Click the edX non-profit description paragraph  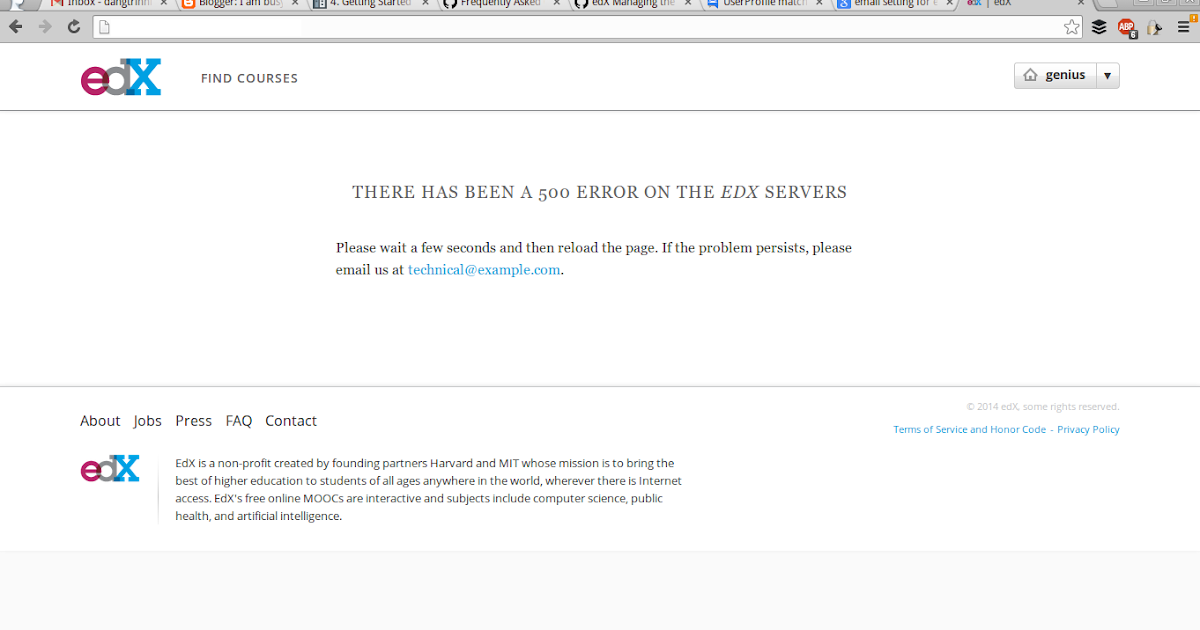428,490
